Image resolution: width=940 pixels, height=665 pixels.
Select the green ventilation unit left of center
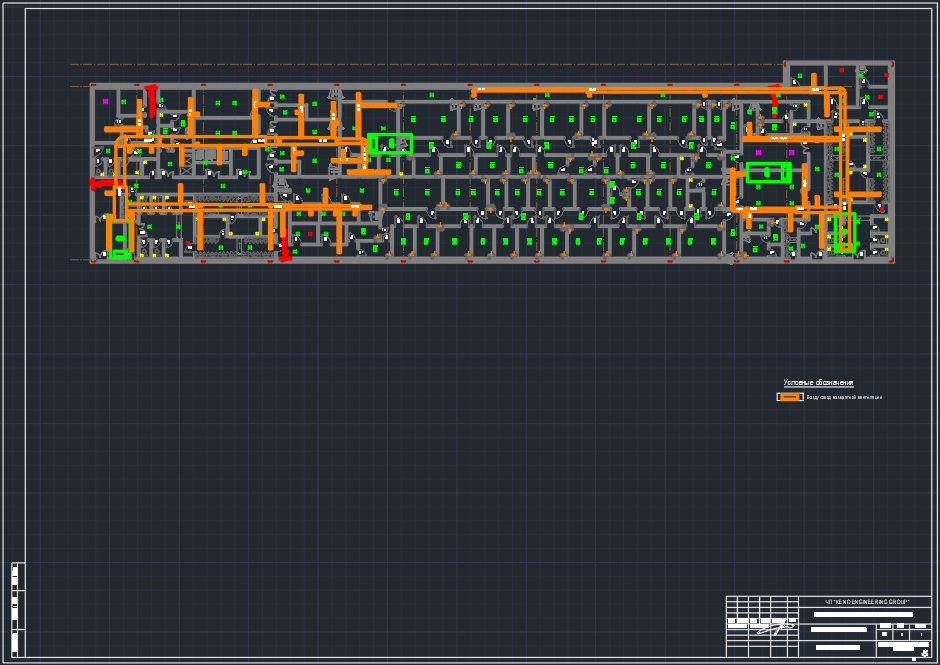390,144
